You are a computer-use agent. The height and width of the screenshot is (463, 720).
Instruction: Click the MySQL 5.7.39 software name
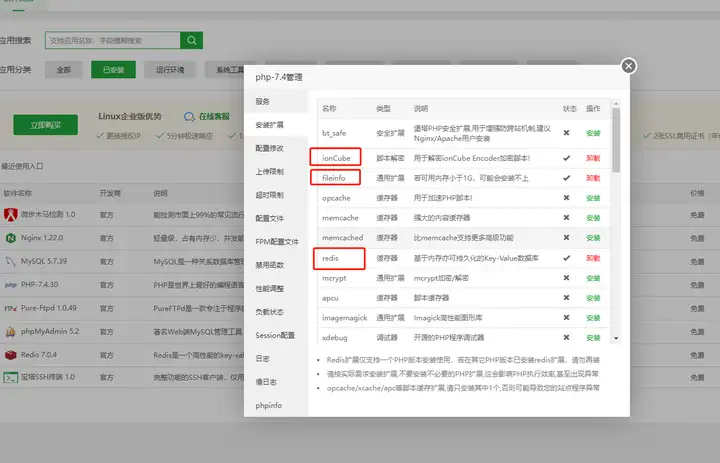coord(44,261)
